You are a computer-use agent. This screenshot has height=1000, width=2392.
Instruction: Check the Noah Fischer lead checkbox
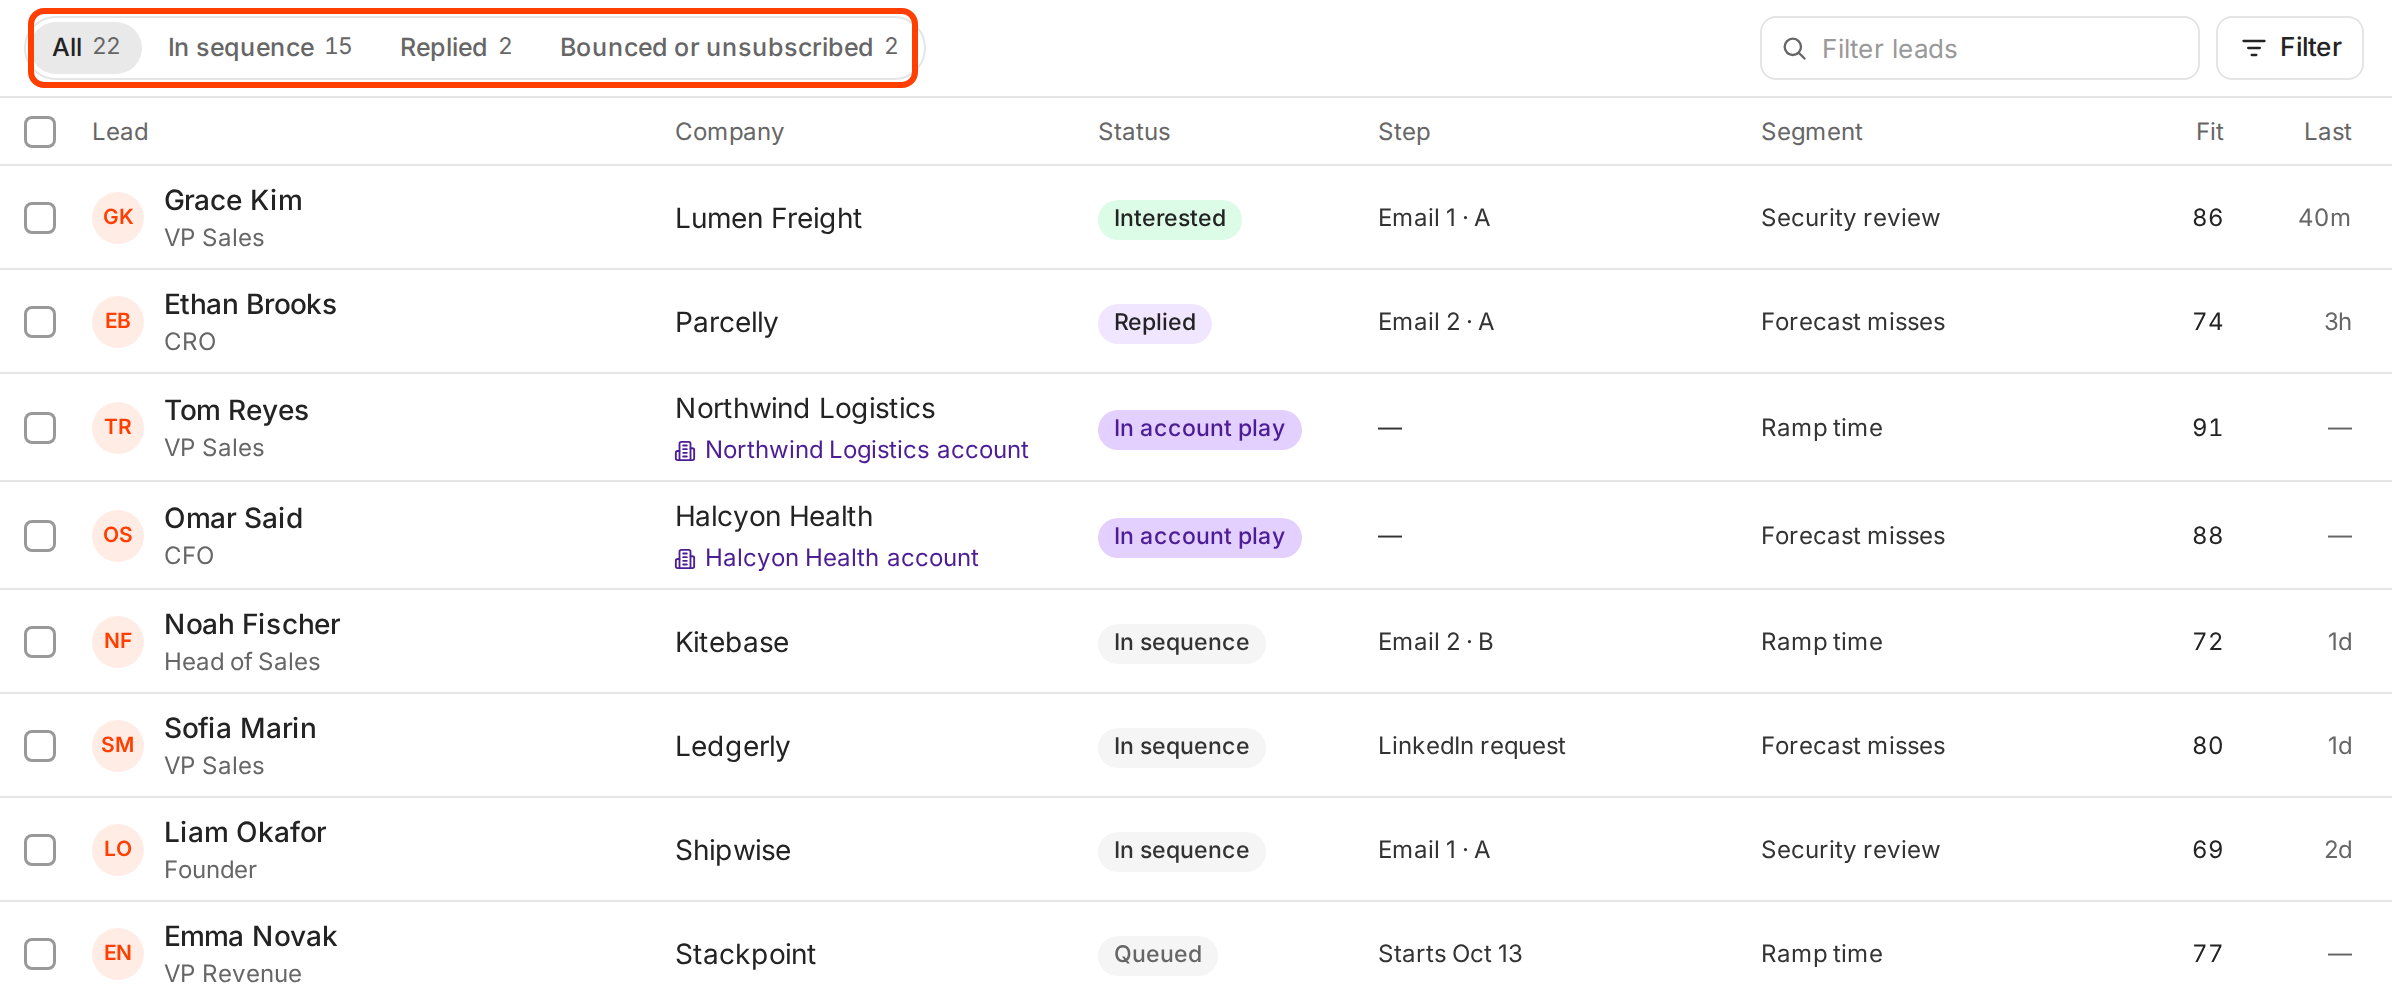40,642
